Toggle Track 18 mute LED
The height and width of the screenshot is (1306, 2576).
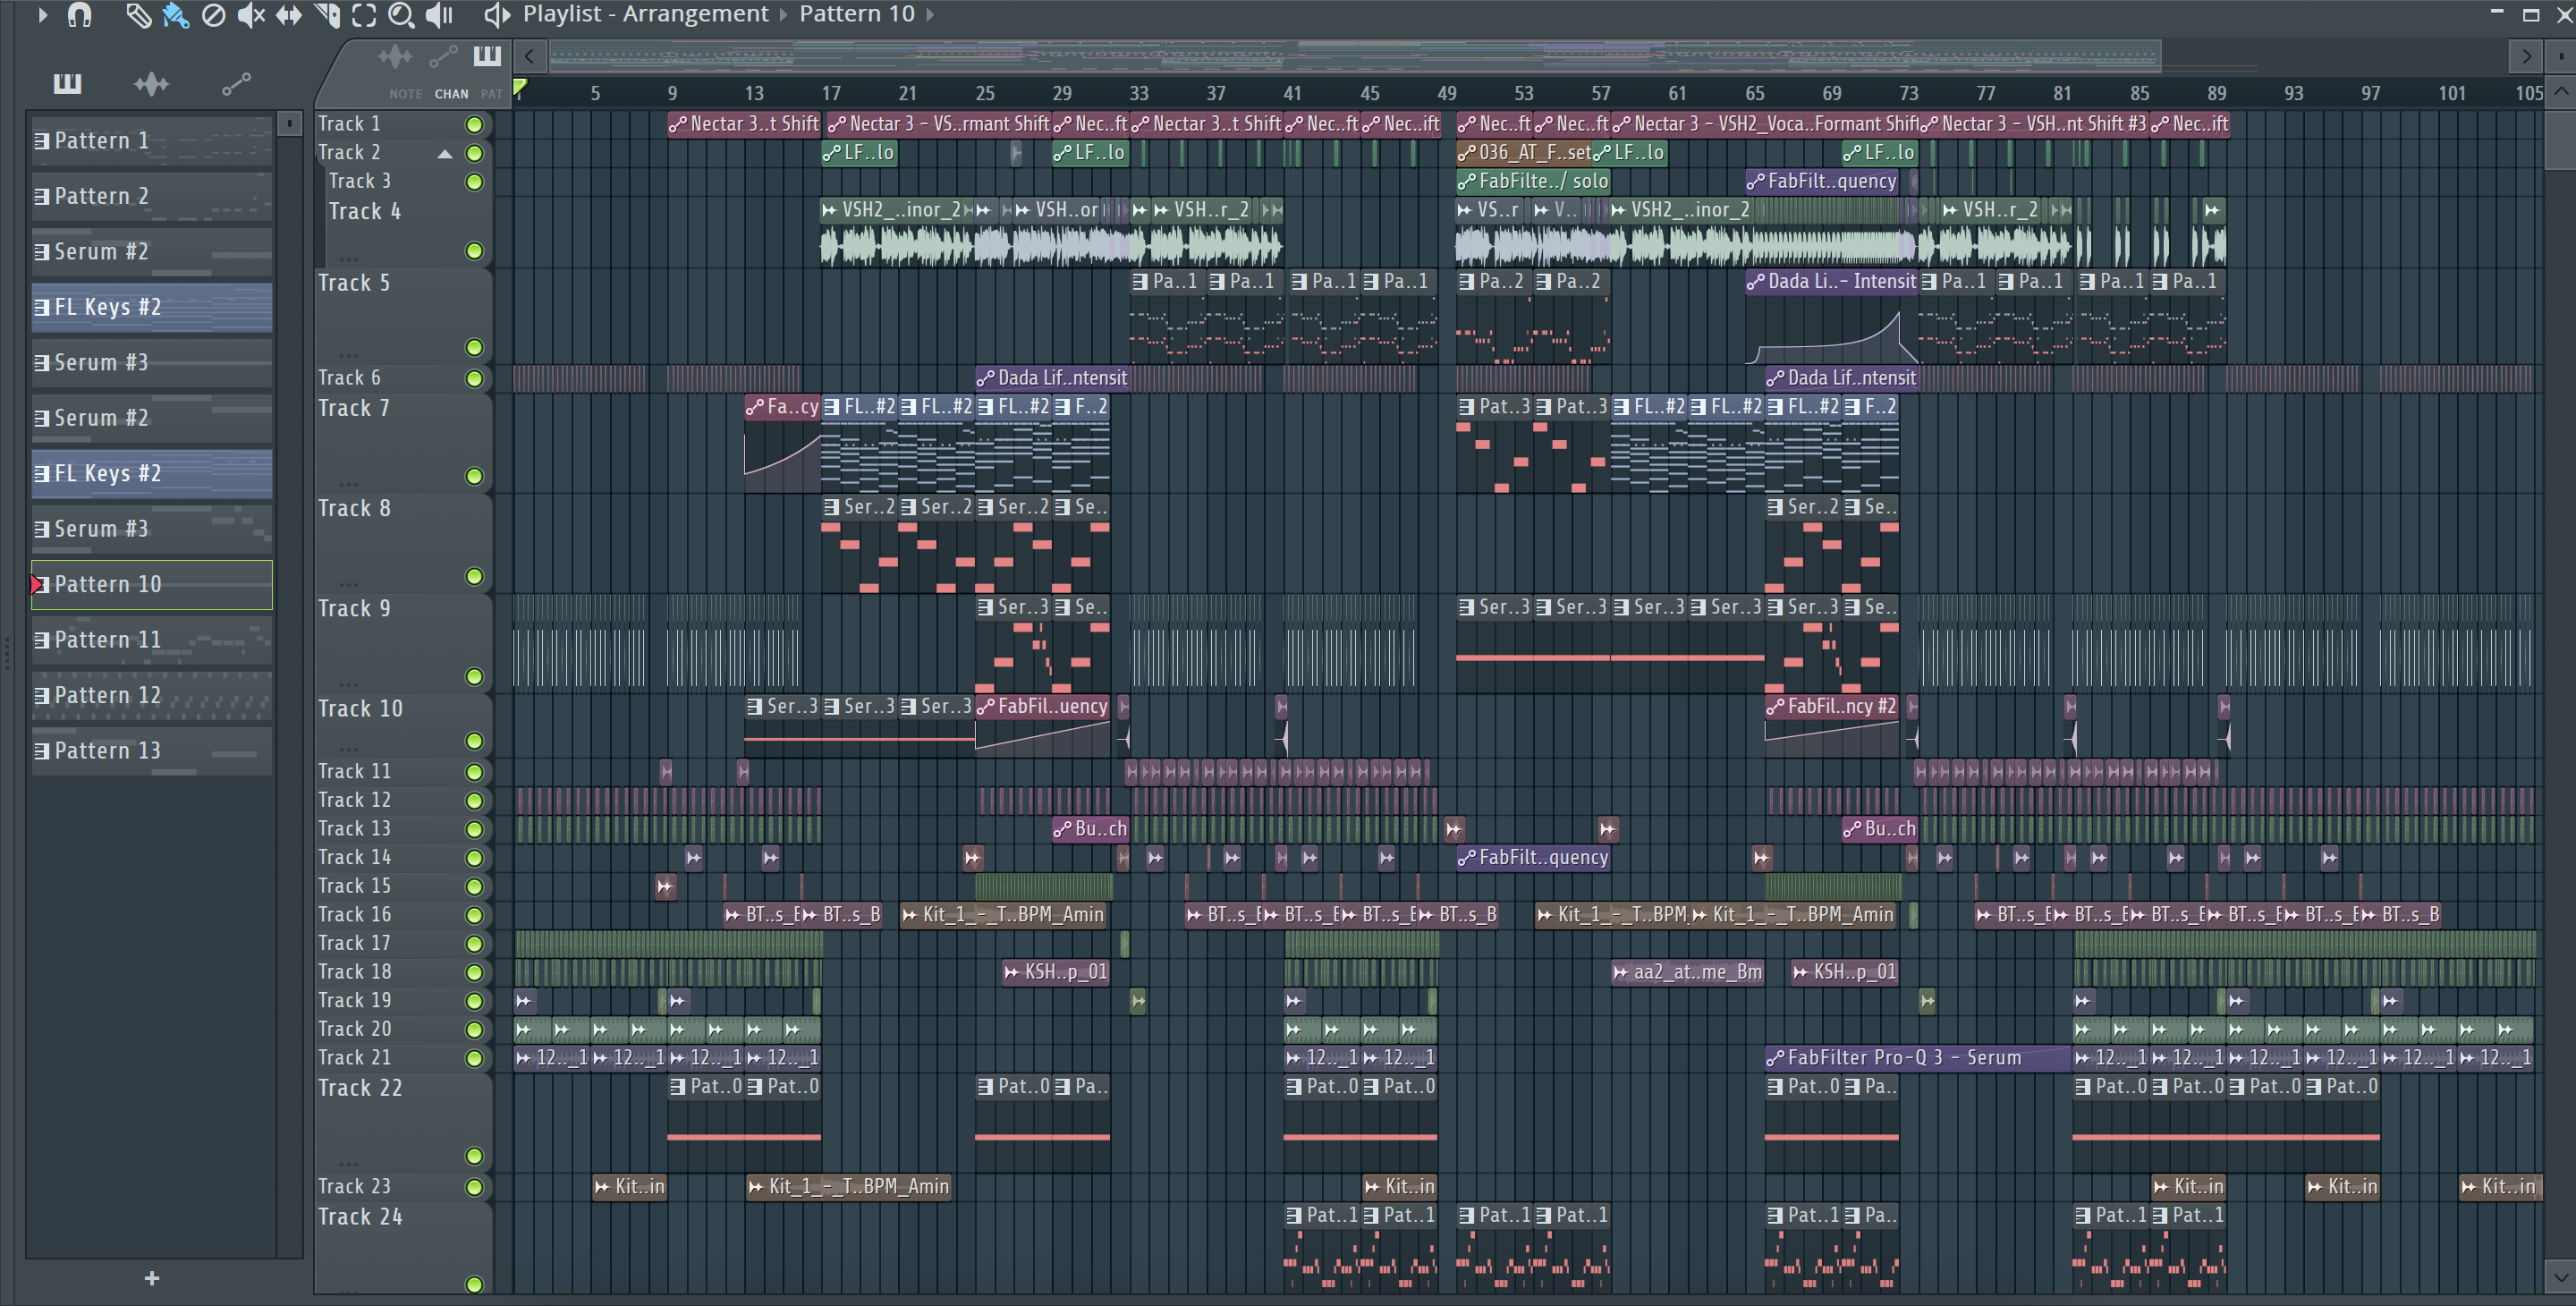(x=475, y=972)
